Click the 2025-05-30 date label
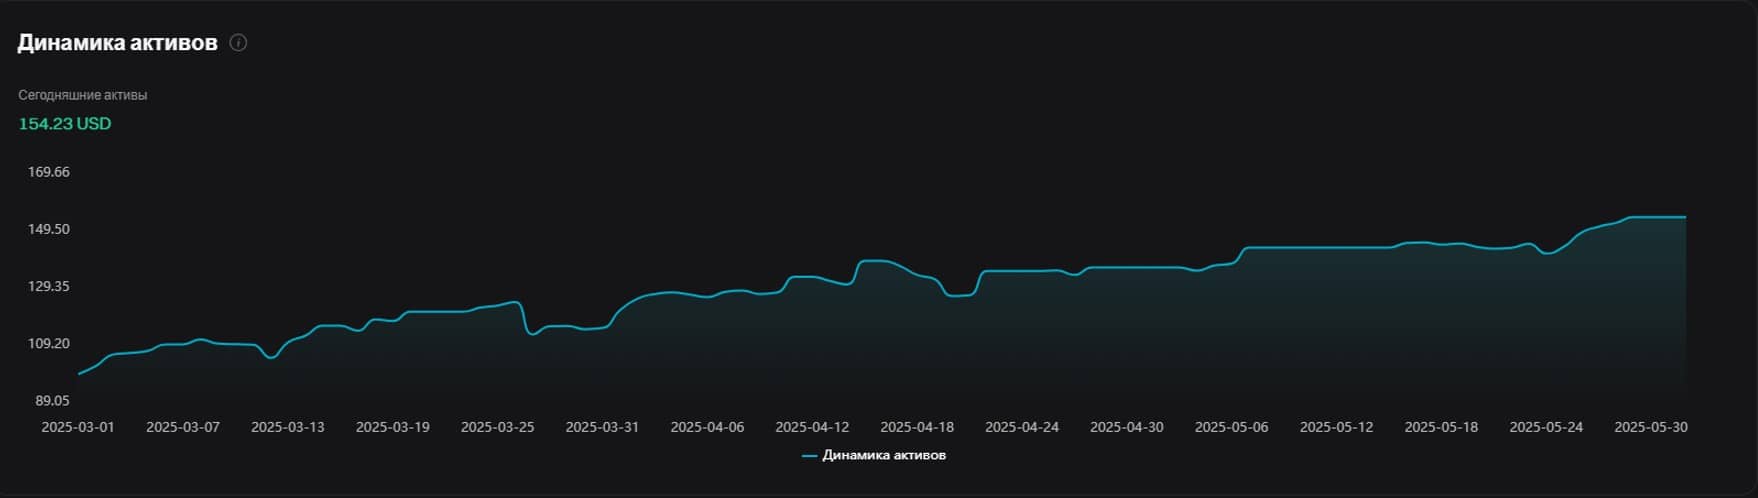1758x498 pixels. click(1651, 427)
